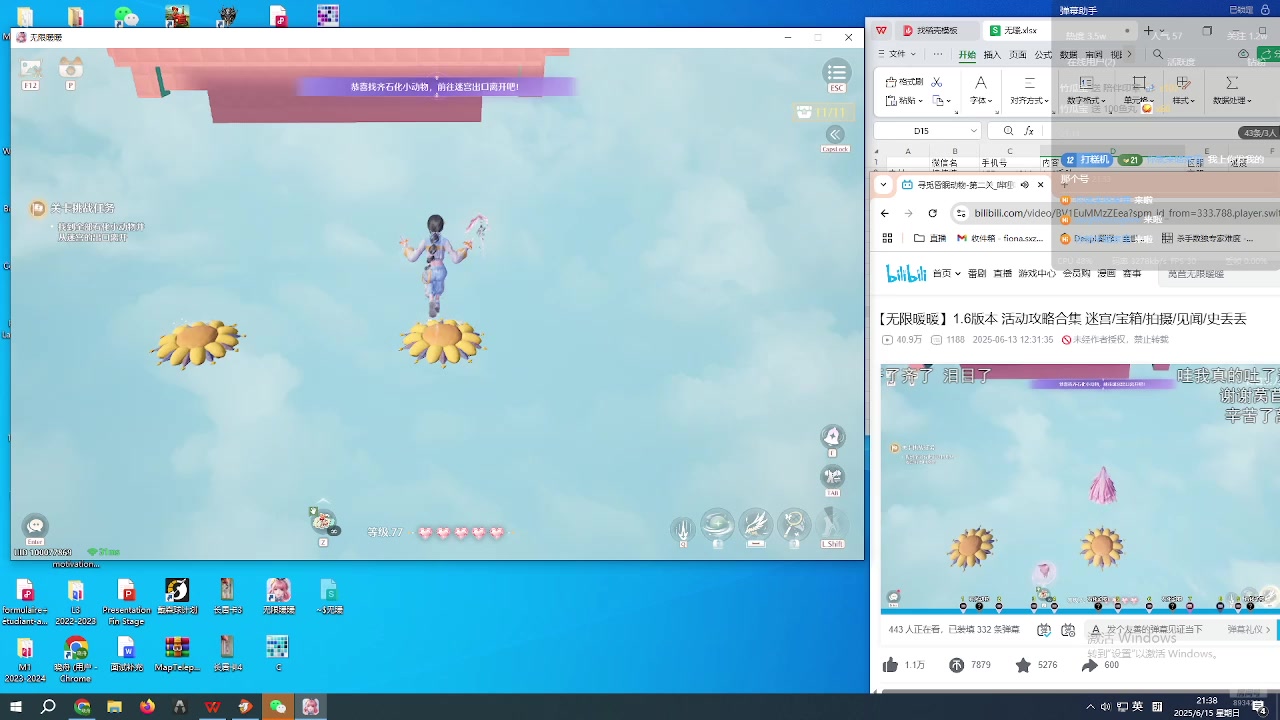Toggle the danmaku display switch icon
The width and height of the screenshot is (1280, 720).
[1044, 630]
